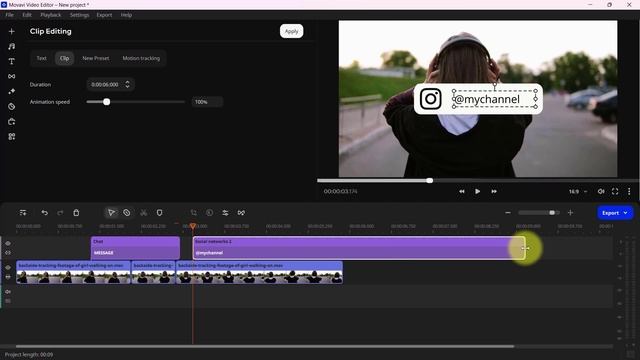Viewport: 640px width, 360px height.
Task: Play the video preview
Action: [x=477, y=191]
